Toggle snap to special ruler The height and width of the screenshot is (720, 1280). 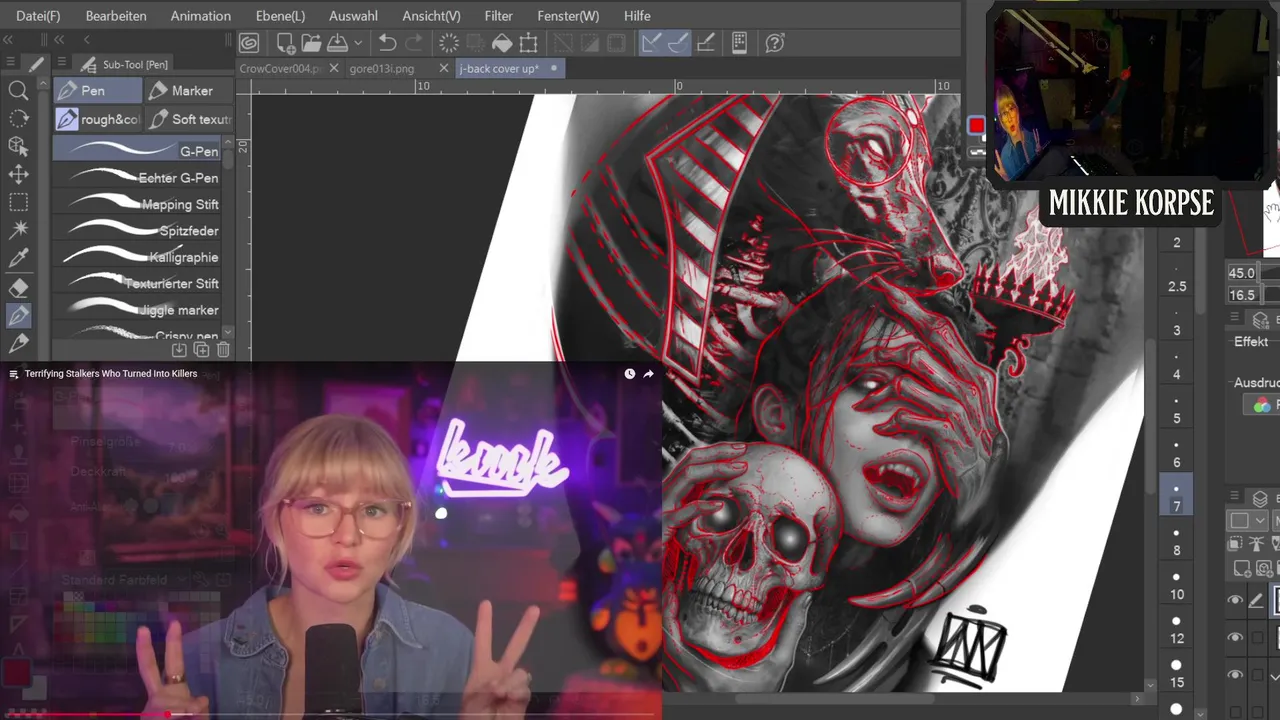click(677, 43)
